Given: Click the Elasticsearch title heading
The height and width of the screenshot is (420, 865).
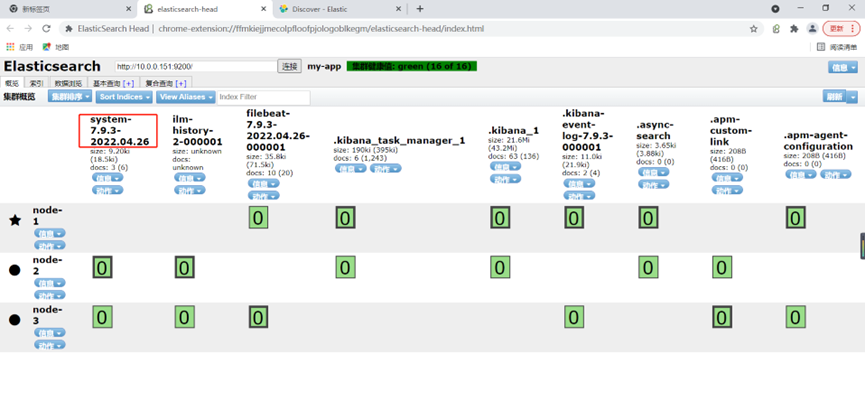Looking at the screenshot, I should click(x=52, y=66).
